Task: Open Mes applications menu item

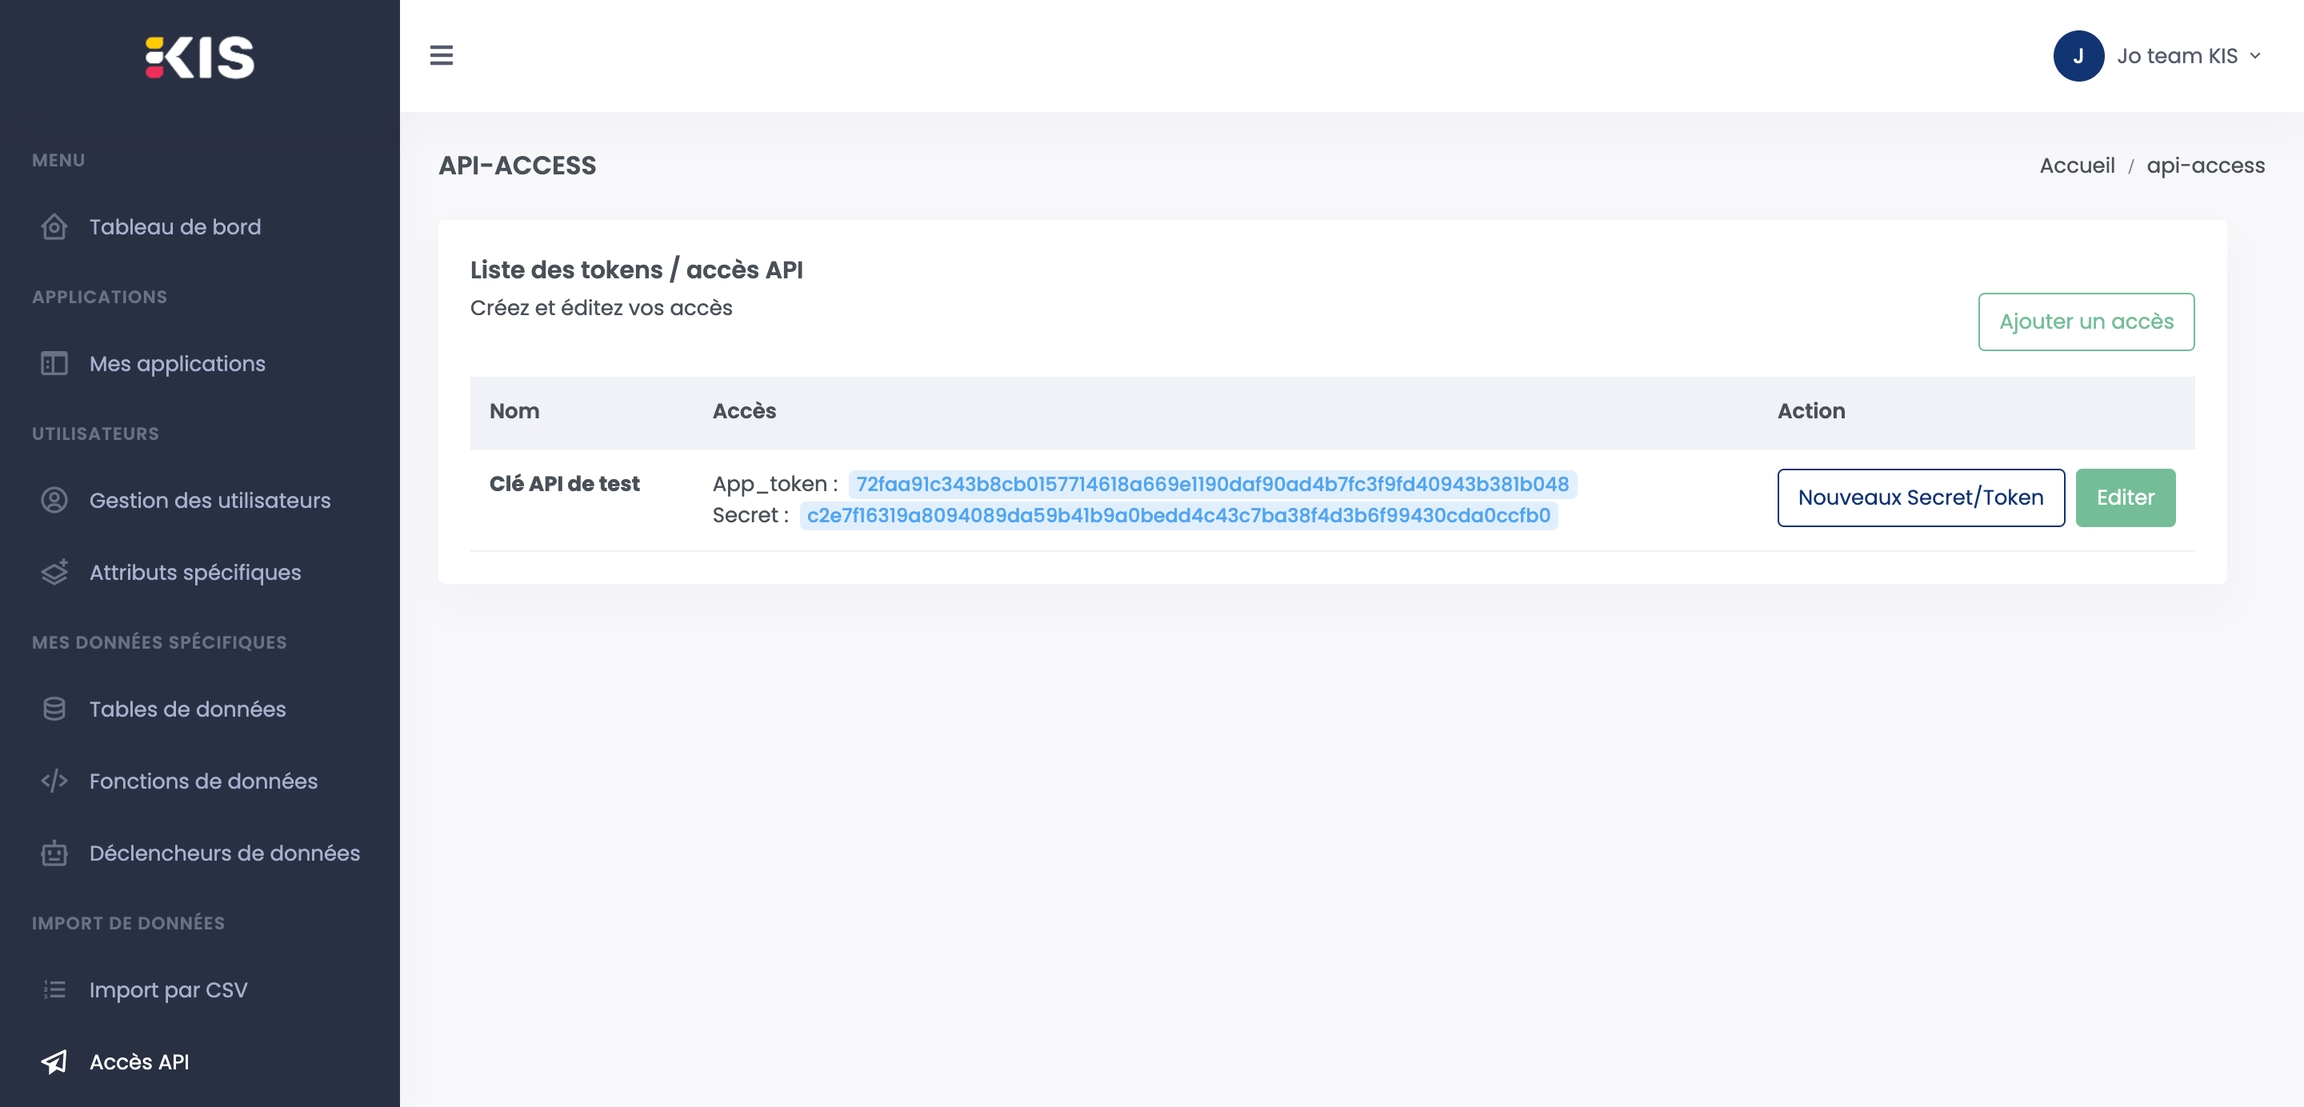Action: point(177,364)
